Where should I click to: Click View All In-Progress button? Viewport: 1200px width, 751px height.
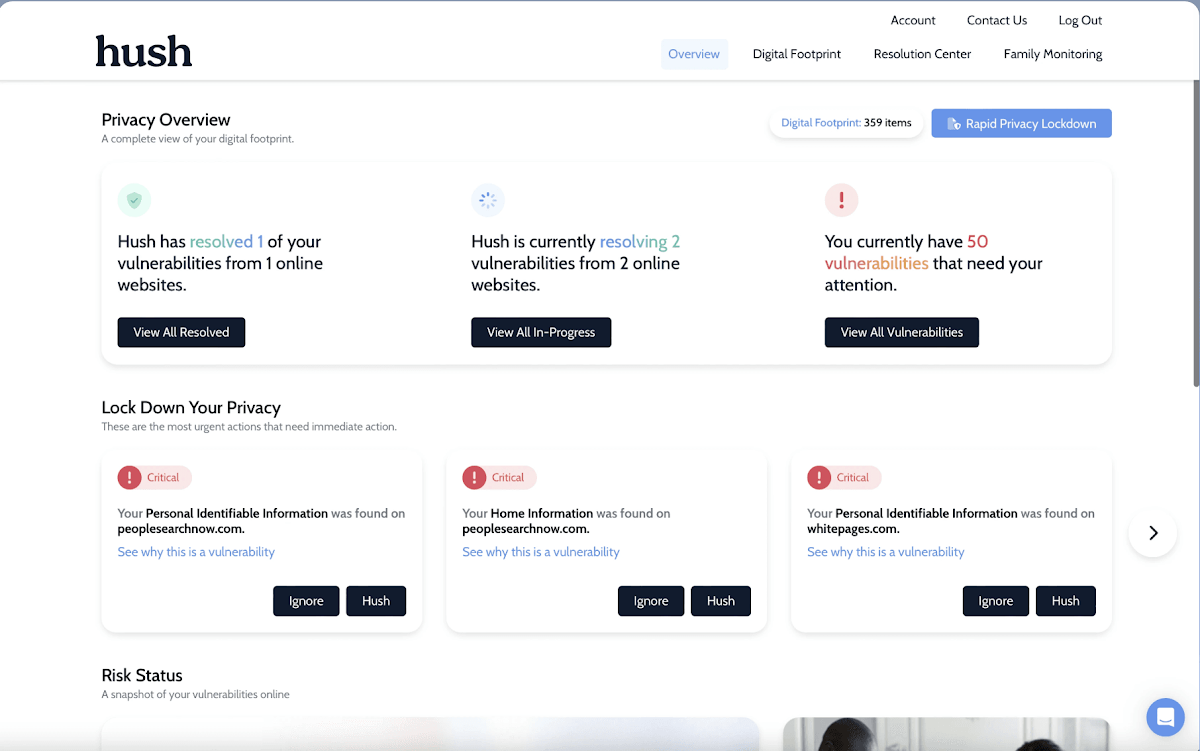point(541,332)
